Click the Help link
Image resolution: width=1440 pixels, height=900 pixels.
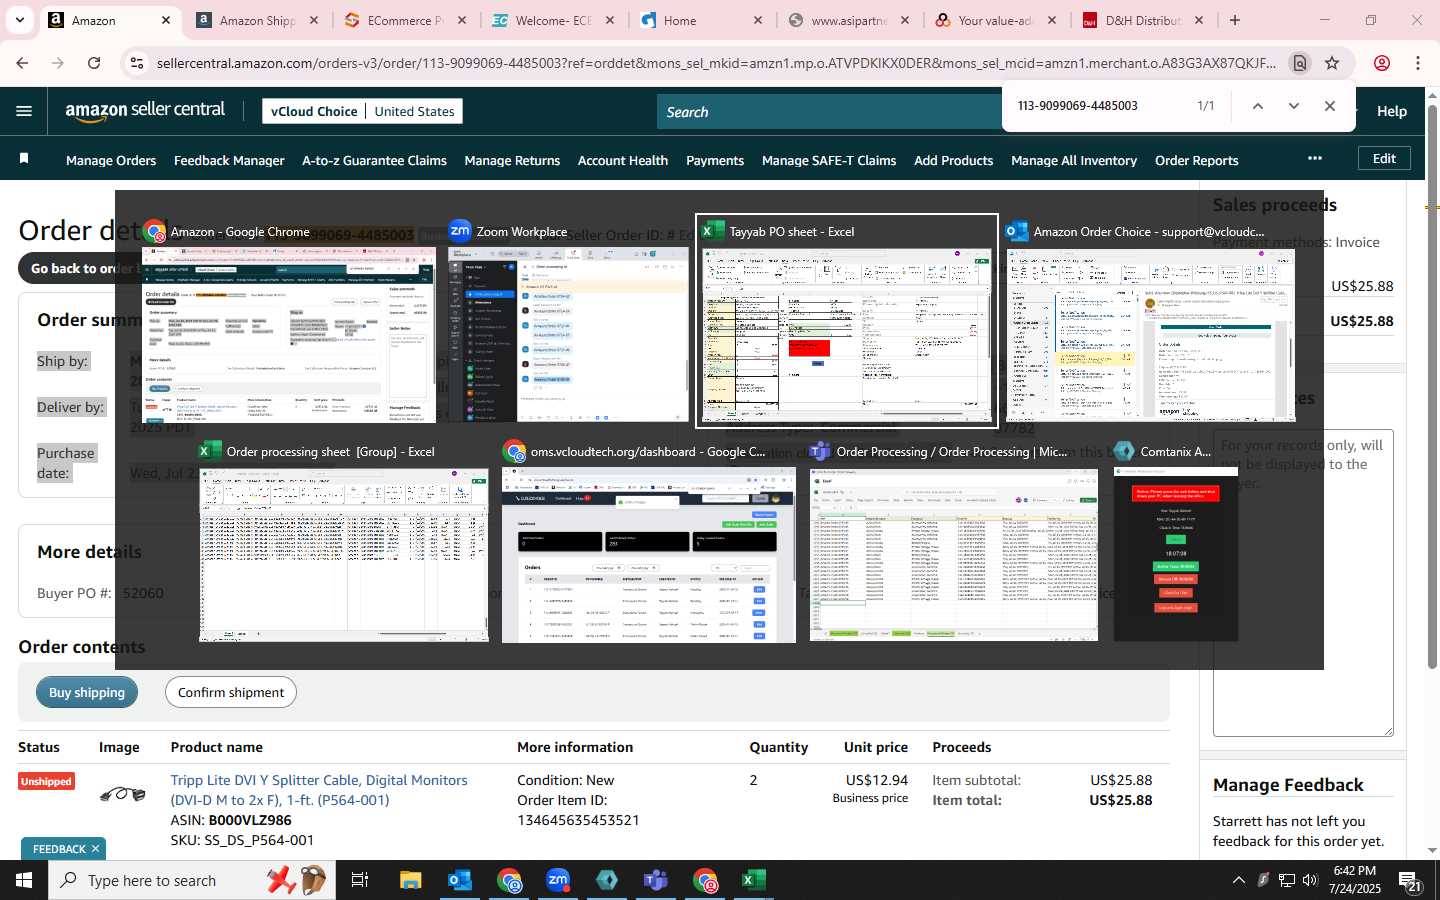(1392, 111)
